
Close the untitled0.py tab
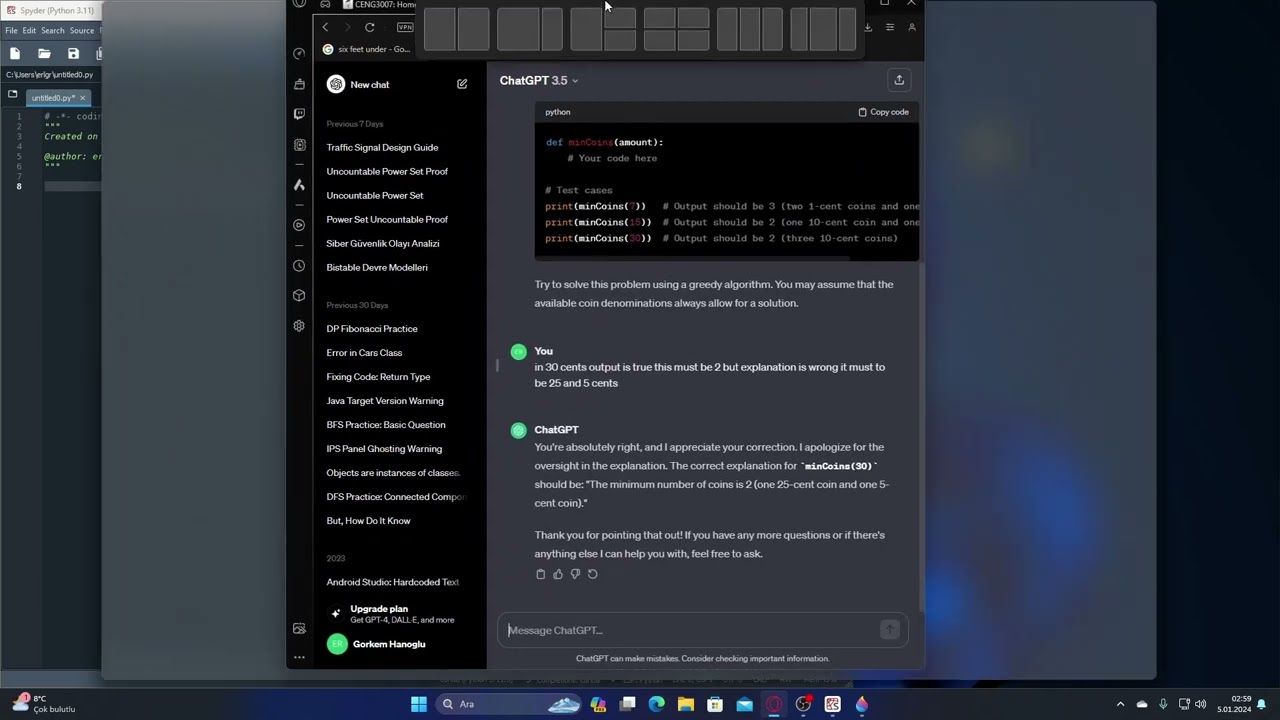click(83, 98)
